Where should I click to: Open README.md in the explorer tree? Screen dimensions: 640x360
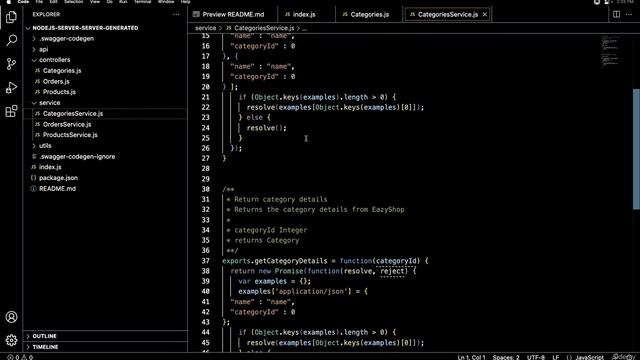tap(57, 189)
